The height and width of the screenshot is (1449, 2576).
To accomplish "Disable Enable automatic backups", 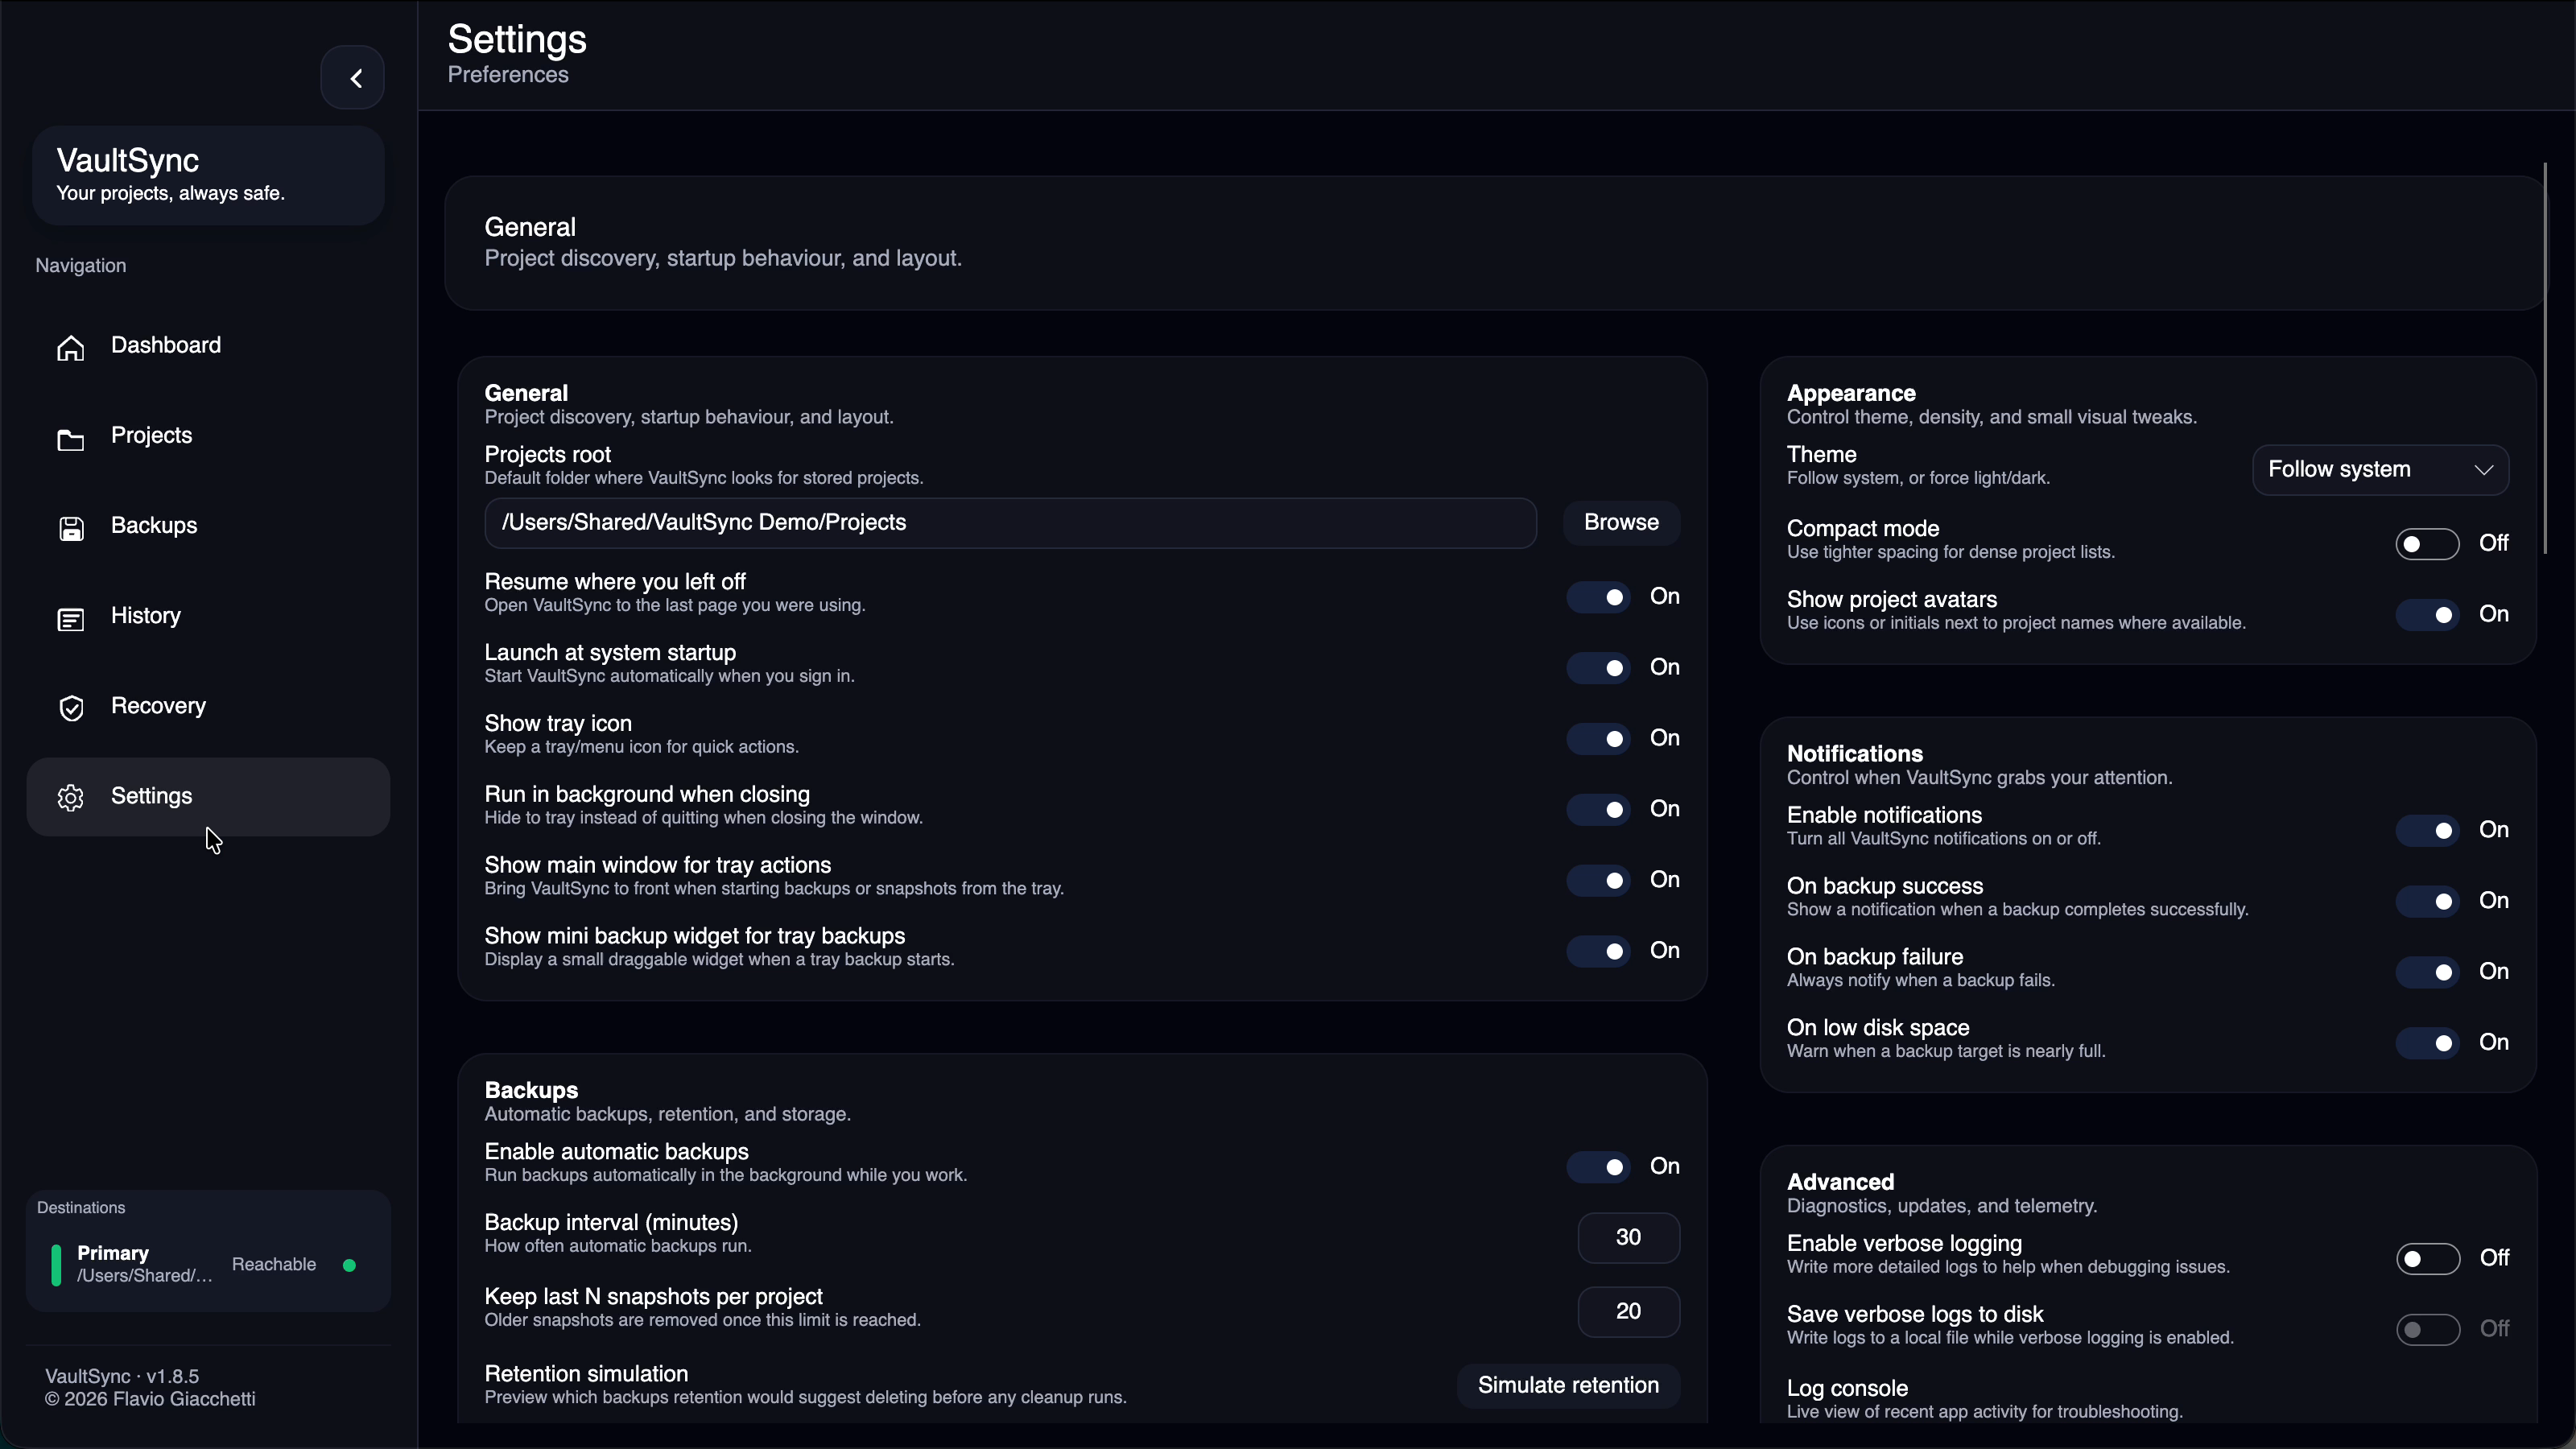I will [1598, 1167].
